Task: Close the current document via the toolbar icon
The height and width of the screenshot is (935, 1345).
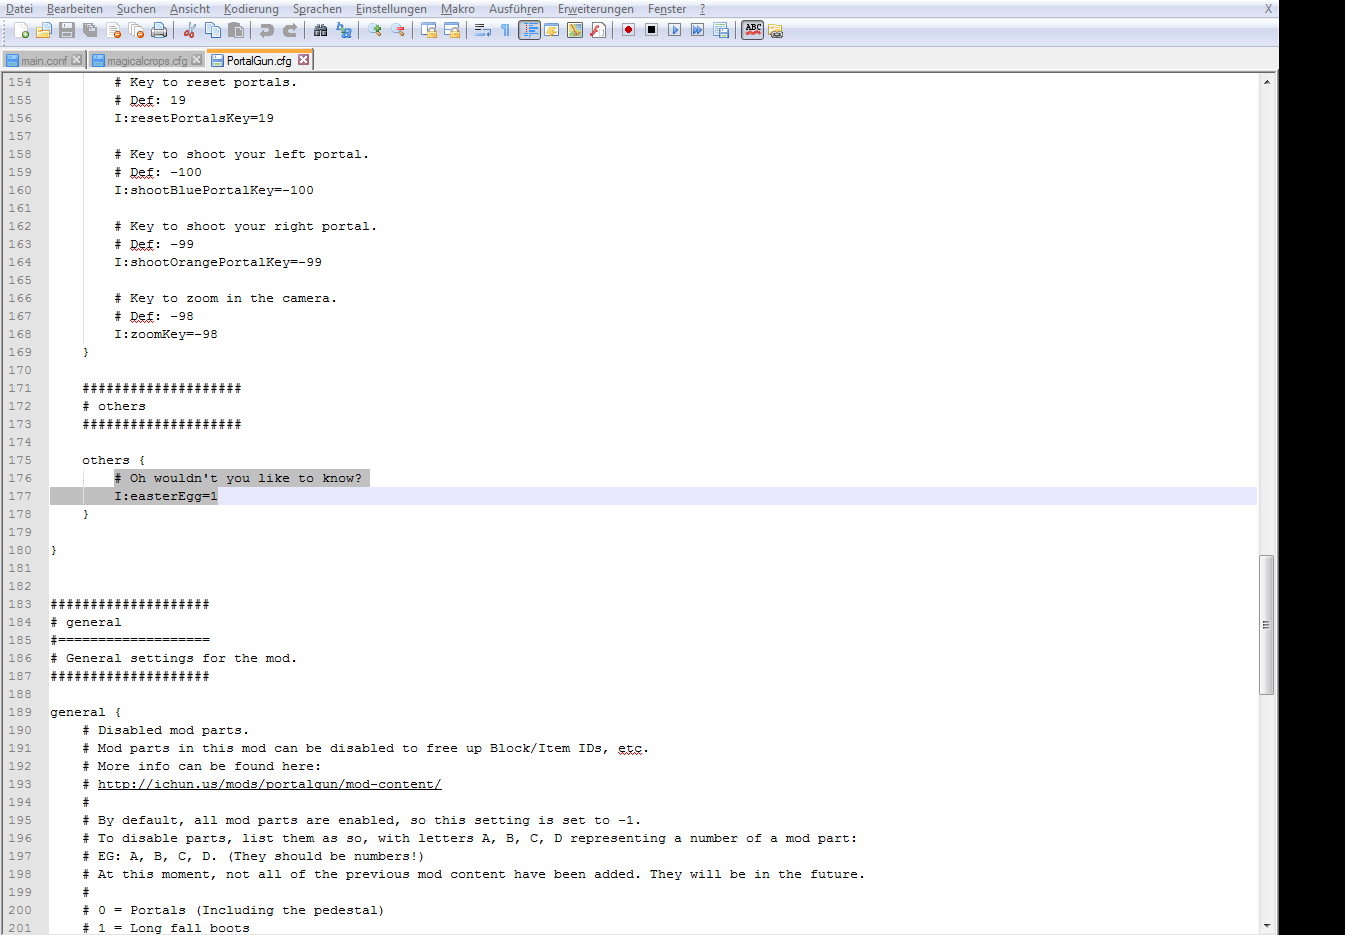Action: tap(113, 30)
